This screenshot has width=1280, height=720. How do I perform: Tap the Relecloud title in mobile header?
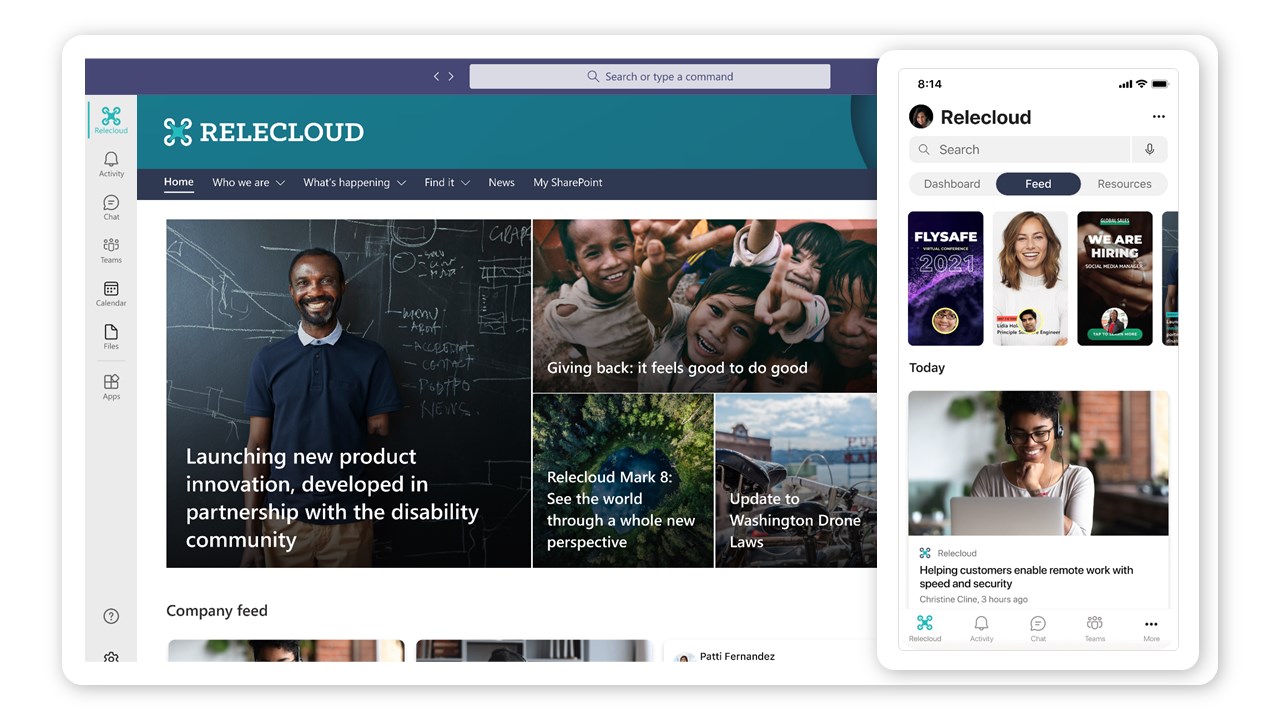pyautogui.click(x=986, y=117)
